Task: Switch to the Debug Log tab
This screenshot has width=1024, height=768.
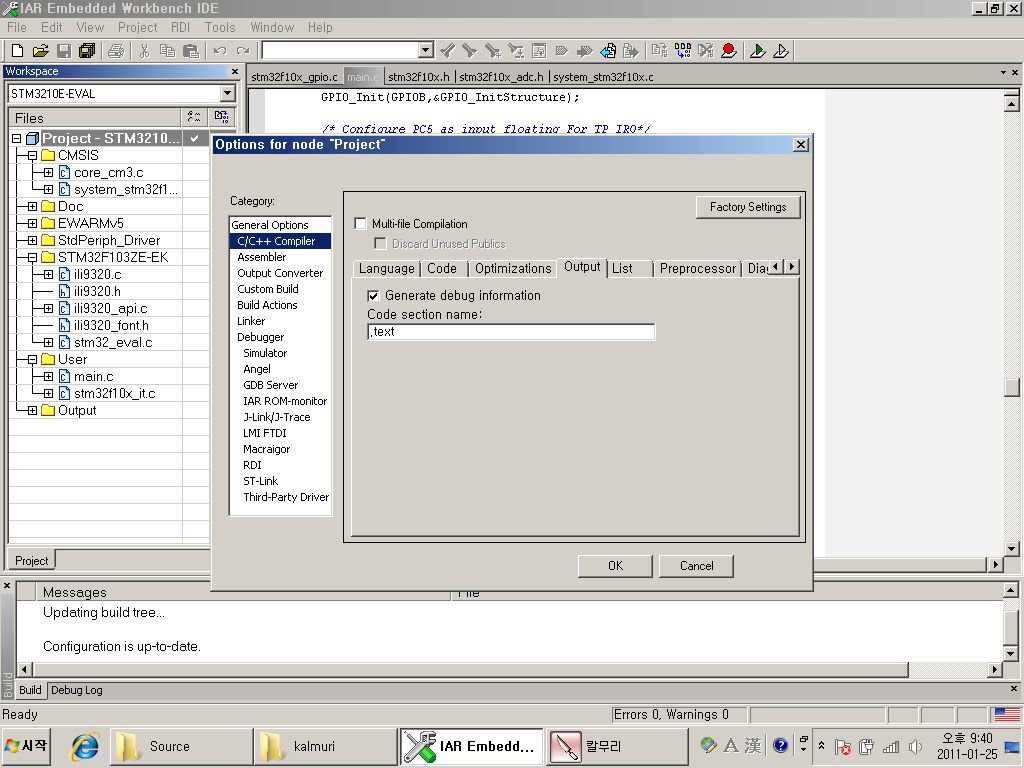Action: 76,690
